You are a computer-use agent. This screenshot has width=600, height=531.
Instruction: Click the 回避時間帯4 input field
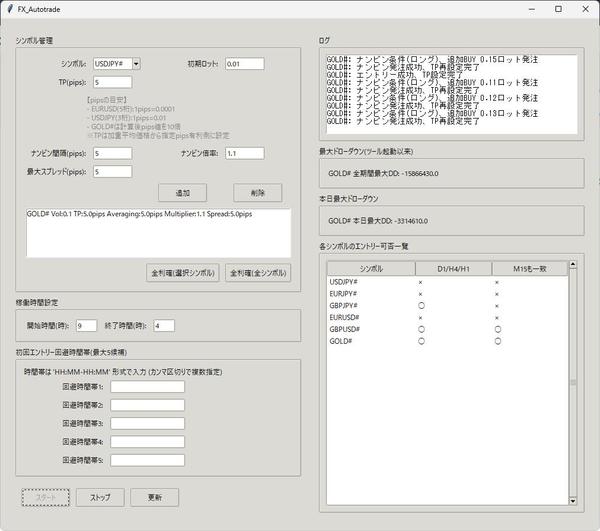tap(147, 442)
